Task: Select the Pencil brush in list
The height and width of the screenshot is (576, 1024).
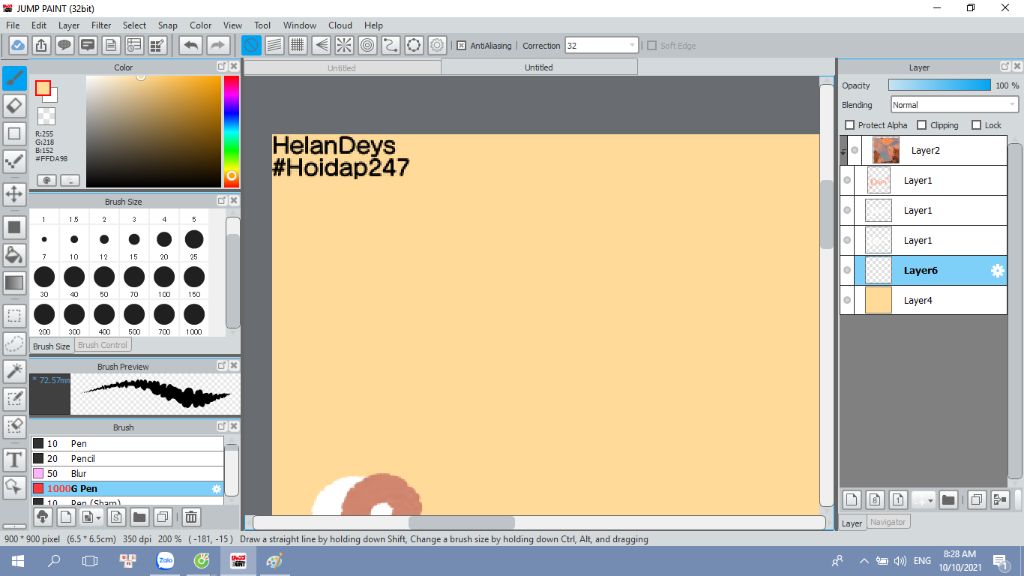Action: tap(127, 458)
